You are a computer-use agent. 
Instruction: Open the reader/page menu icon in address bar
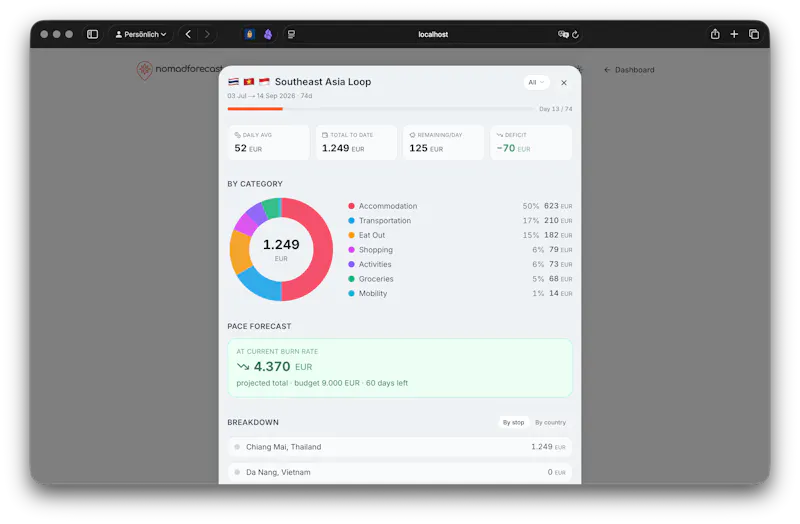[x=291, y=34]
